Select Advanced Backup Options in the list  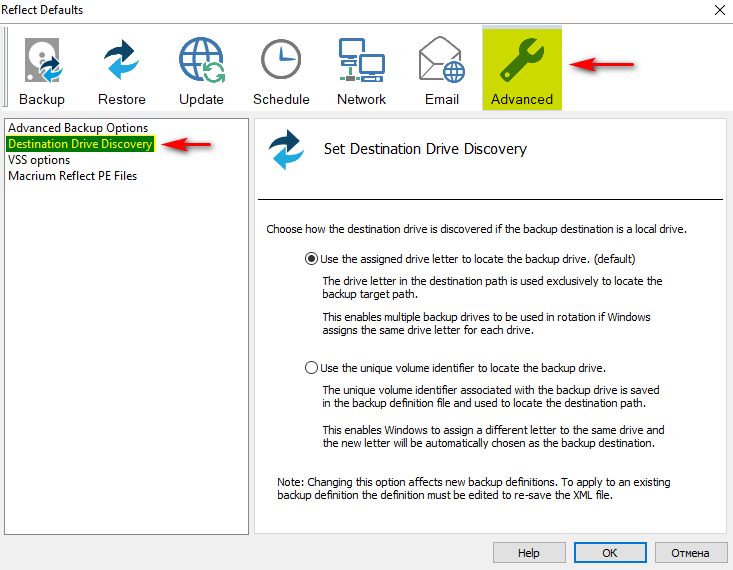(x=78, y=128)
